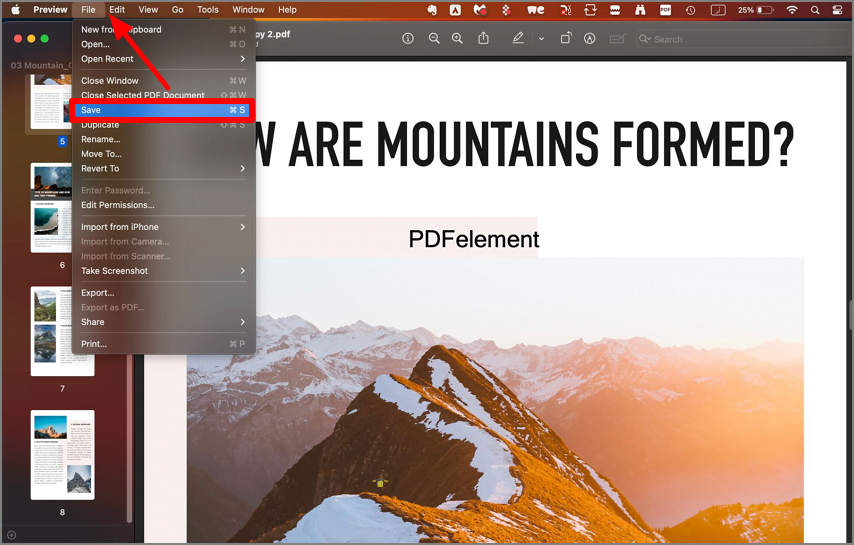
Task: Expand the Import from iPhone submenu
Action: (x=162, y=227)
